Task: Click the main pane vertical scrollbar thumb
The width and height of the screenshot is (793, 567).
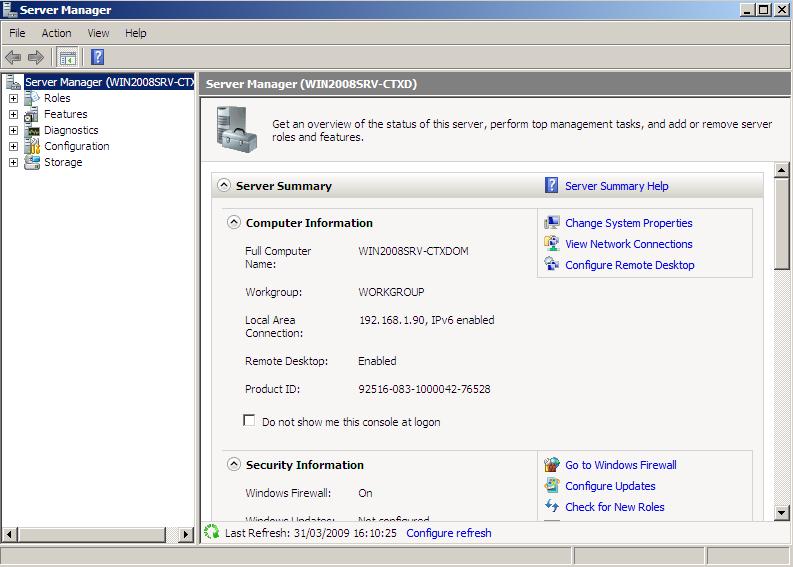Action: 781,224
